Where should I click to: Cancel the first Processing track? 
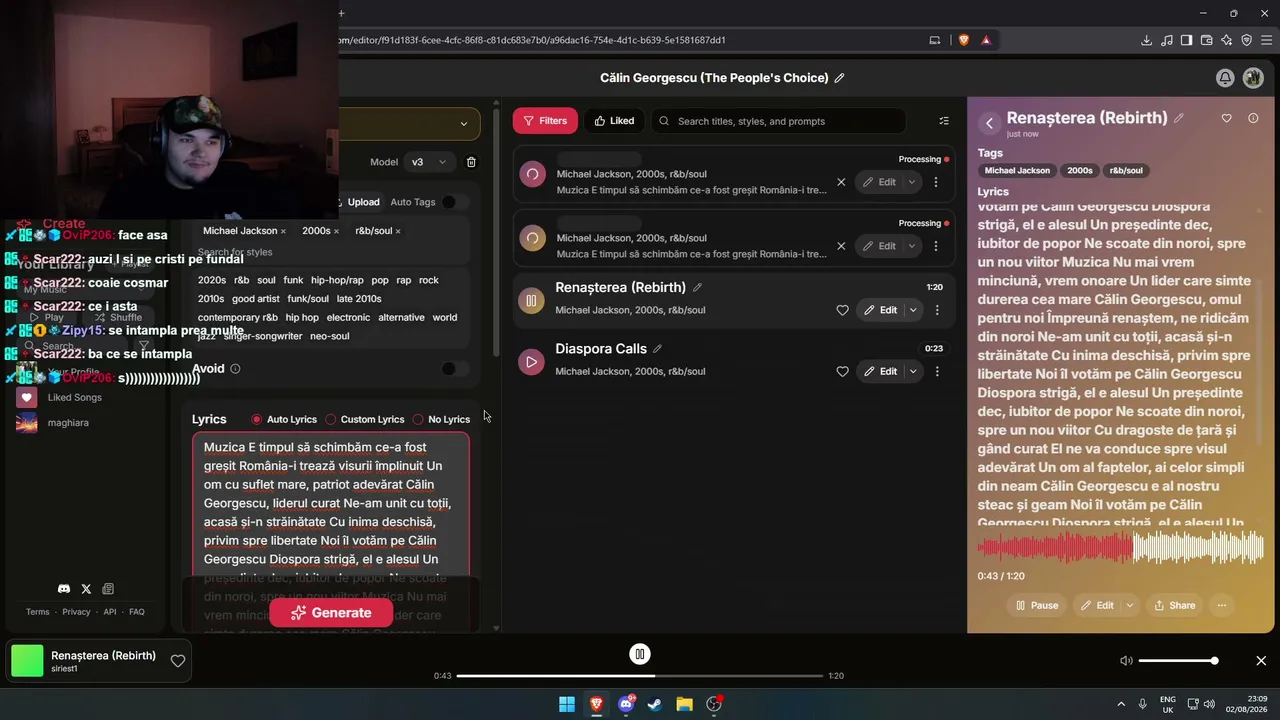click(x=841, y=182)
